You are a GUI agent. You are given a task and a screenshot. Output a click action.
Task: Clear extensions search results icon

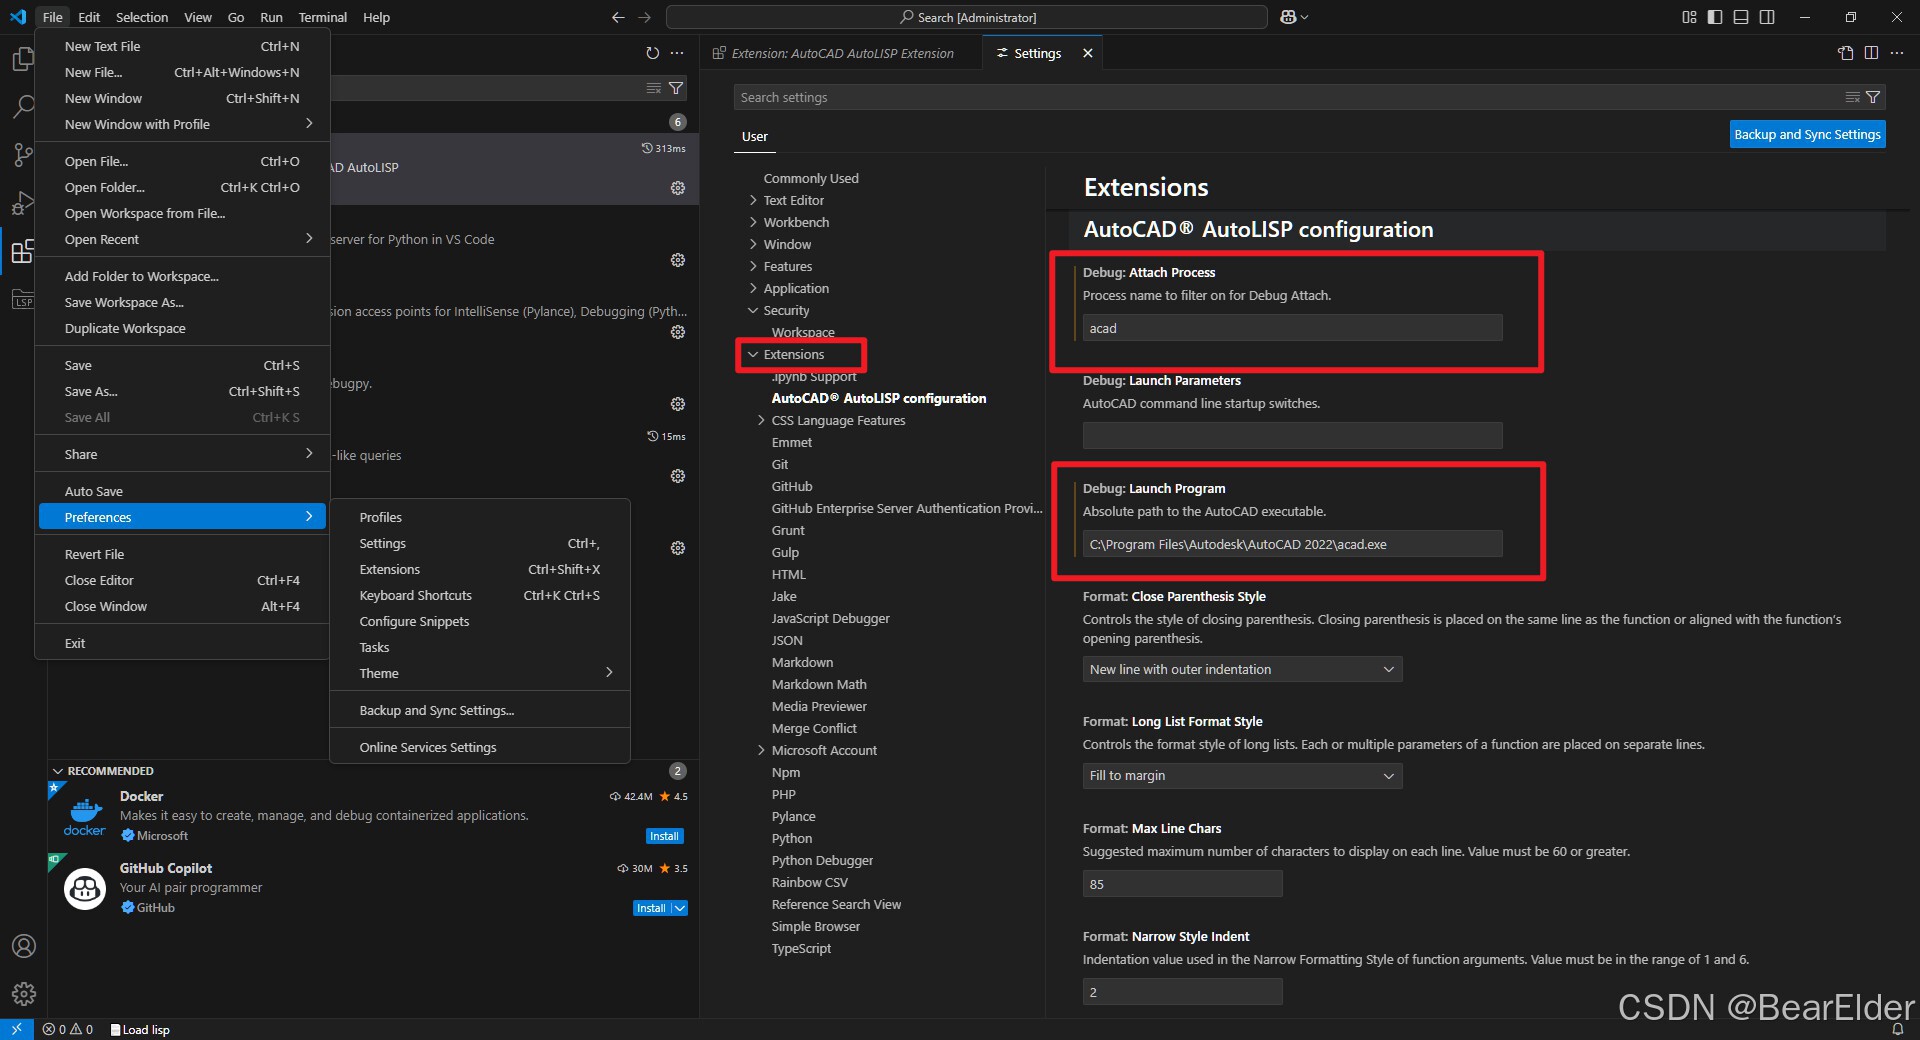click(x=654, y=88)
